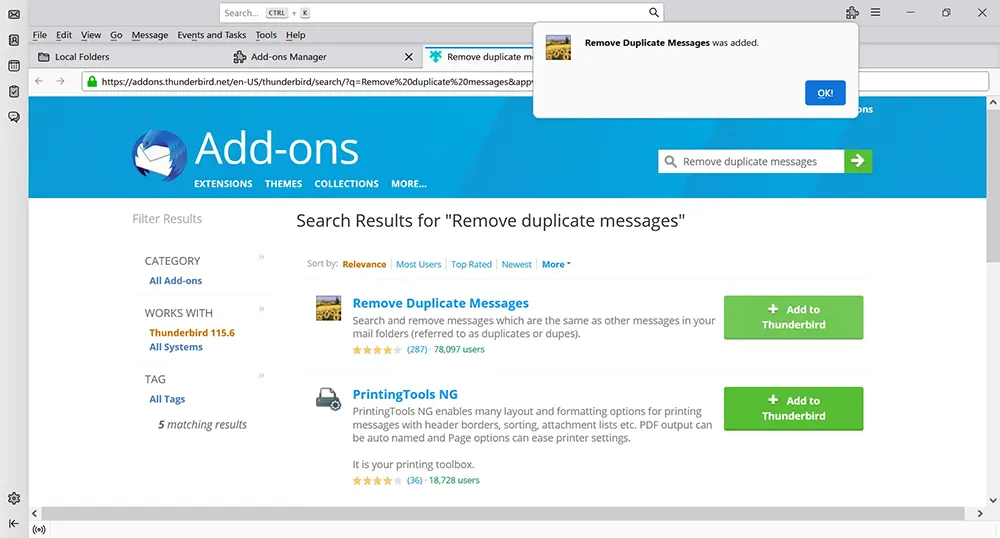Image resolution: width=1000 pixels, height=538 pixels.
Task: Open the PrintingTools NG link
Action: point(405,395)
